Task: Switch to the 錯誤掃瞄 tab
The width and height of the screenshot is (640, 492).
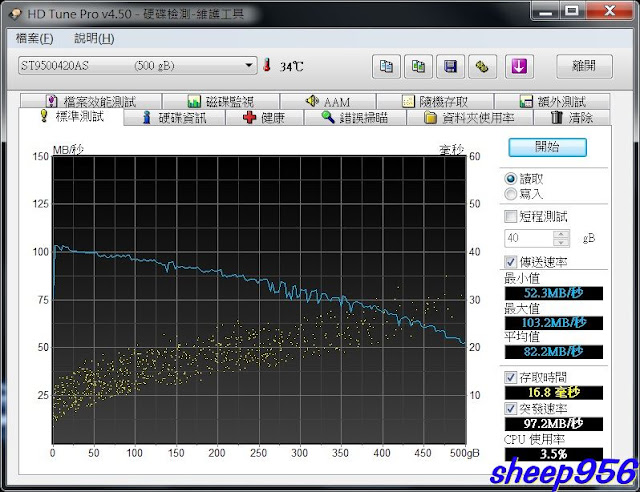Action: point(355,118)
